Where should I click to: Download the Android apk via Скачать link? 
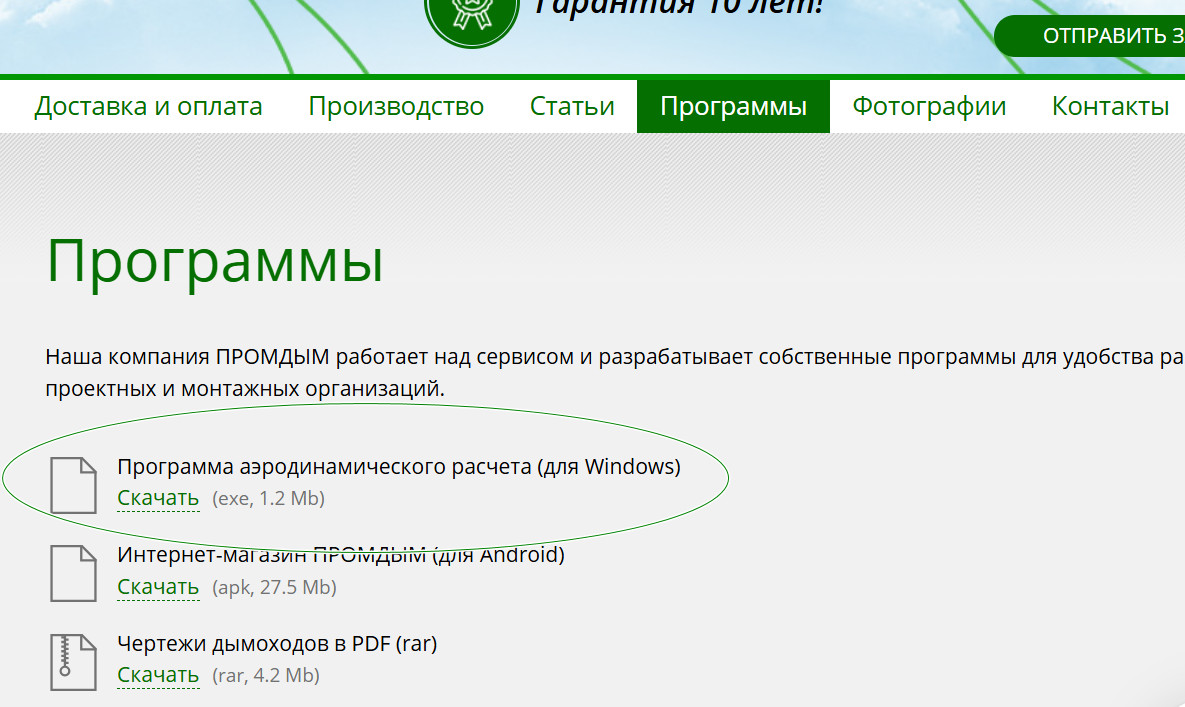pos(158,587)
